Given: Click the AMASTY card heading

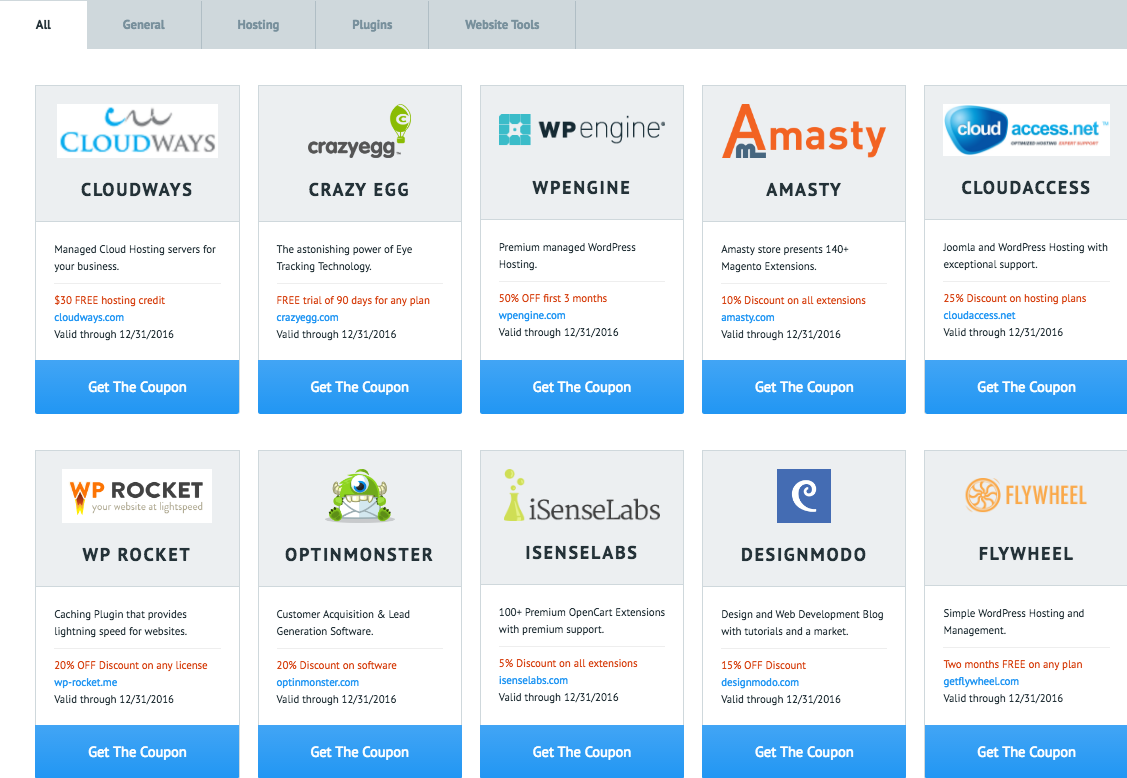Looking at the screenshot, I should point(804,190).
